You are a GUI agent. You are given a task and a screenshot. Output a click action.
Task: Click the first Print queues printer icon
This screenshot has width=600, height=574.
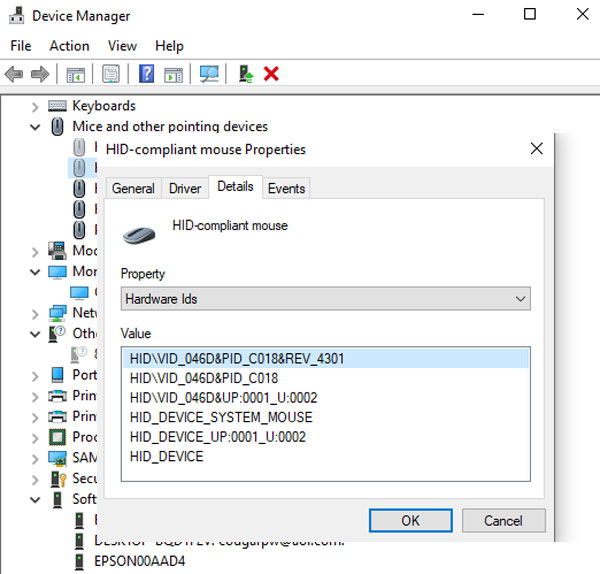pyautogui.click(x=57, y=396)
